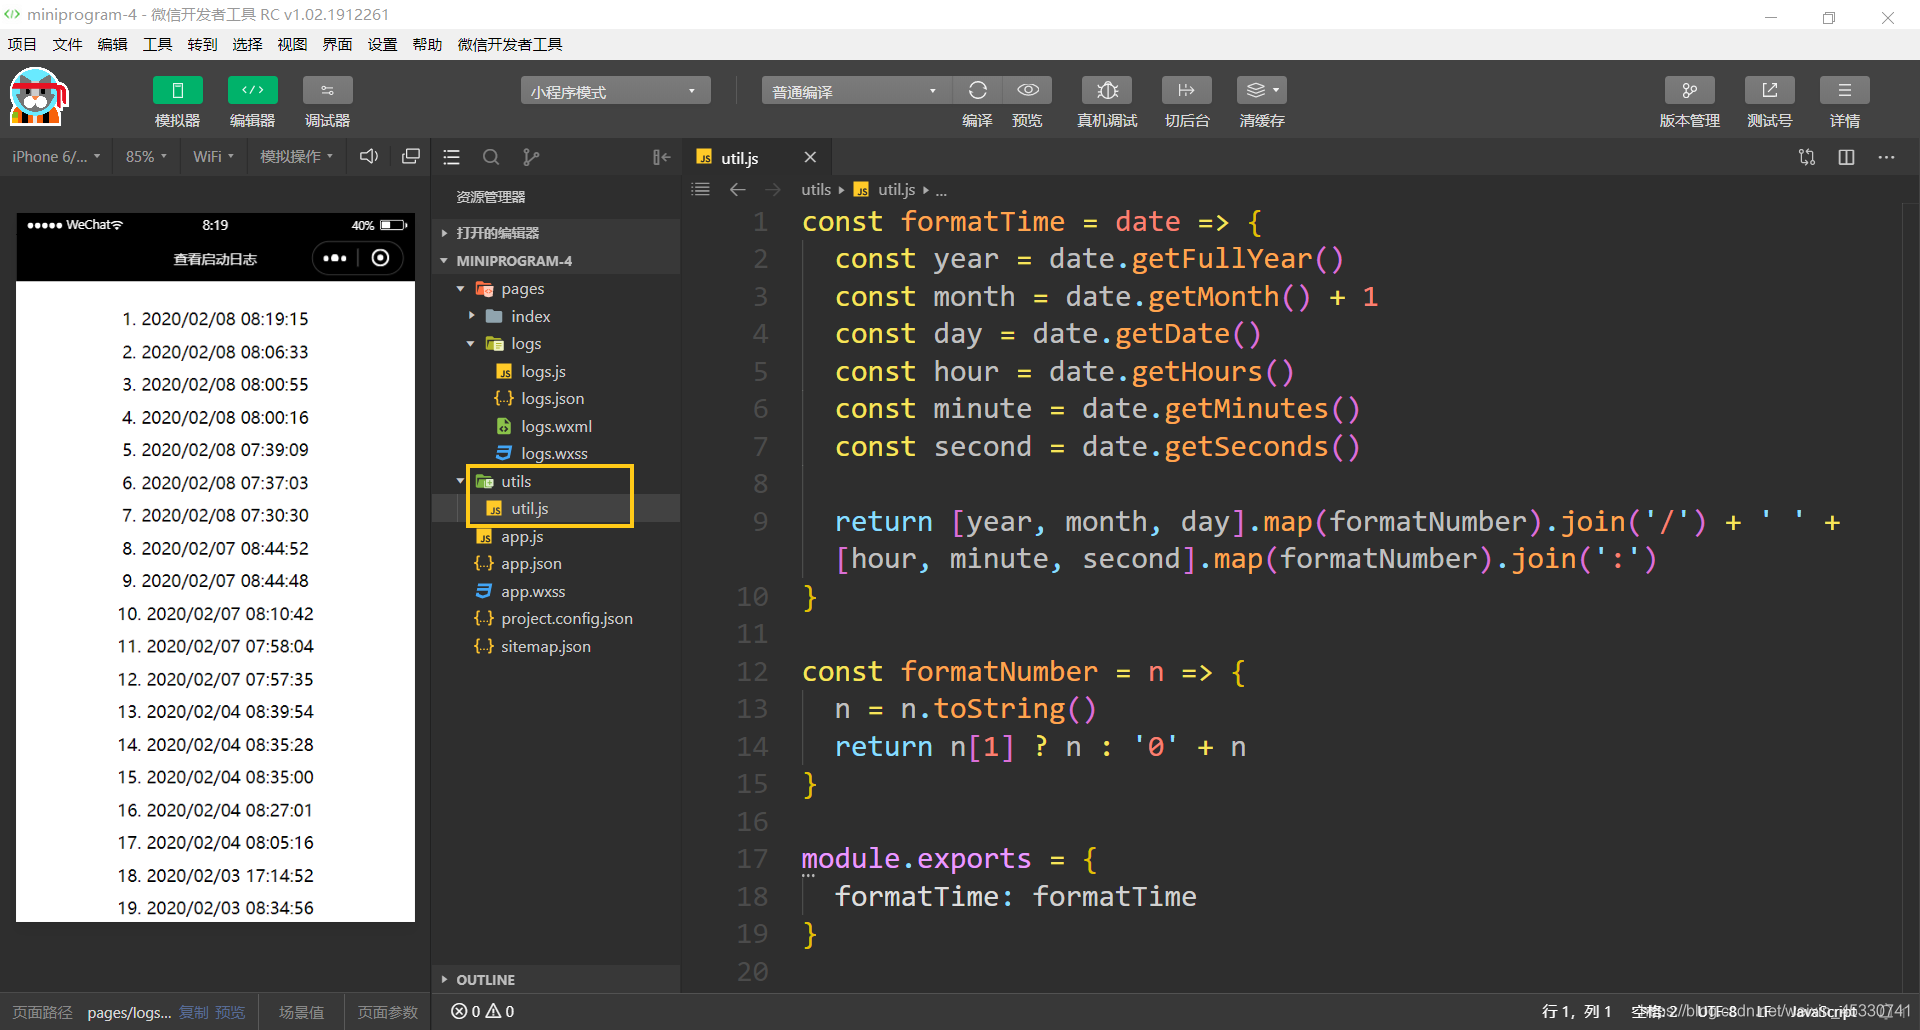
Task: Open editor more actions ellipsis
Action: (1886, 157)
